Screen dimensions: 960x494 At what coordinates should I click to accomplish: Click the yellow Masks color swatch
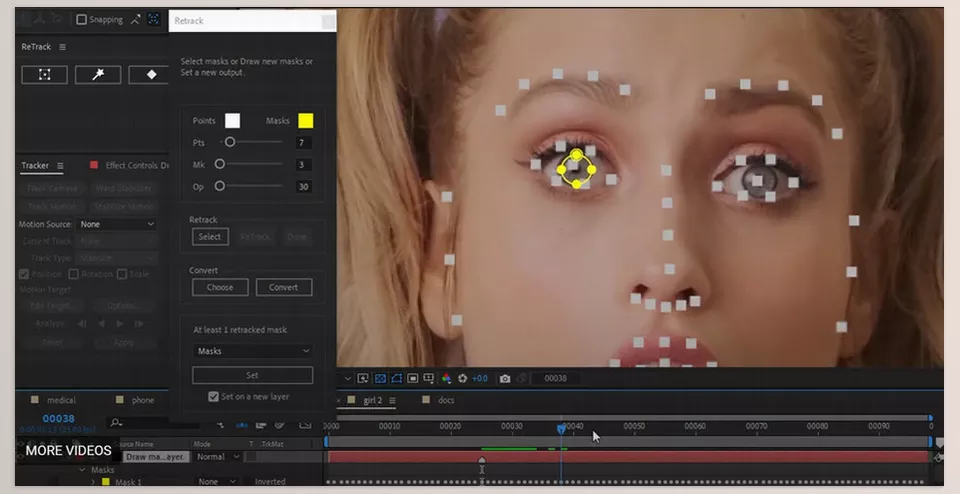(306, 121)
